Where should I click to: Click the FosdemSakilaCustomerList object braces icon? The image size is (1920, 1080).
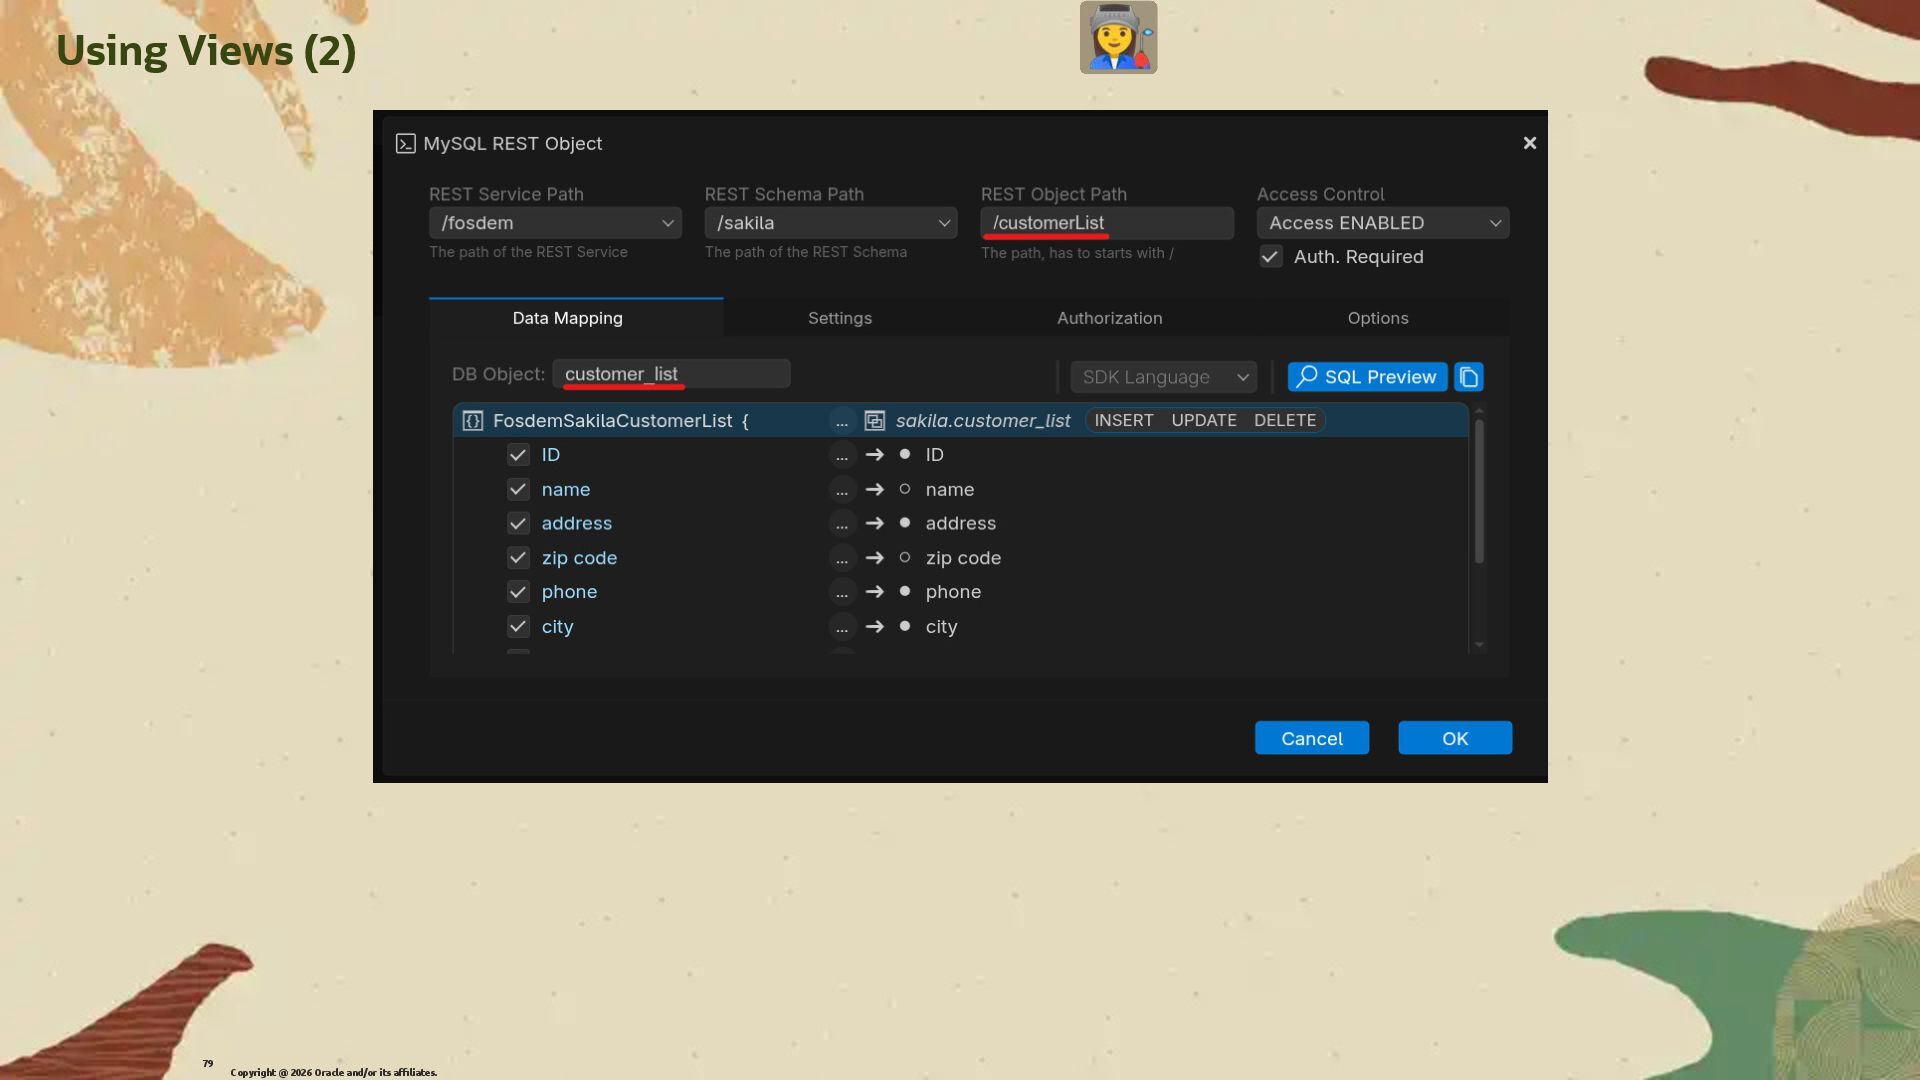[x=473, y=421]
